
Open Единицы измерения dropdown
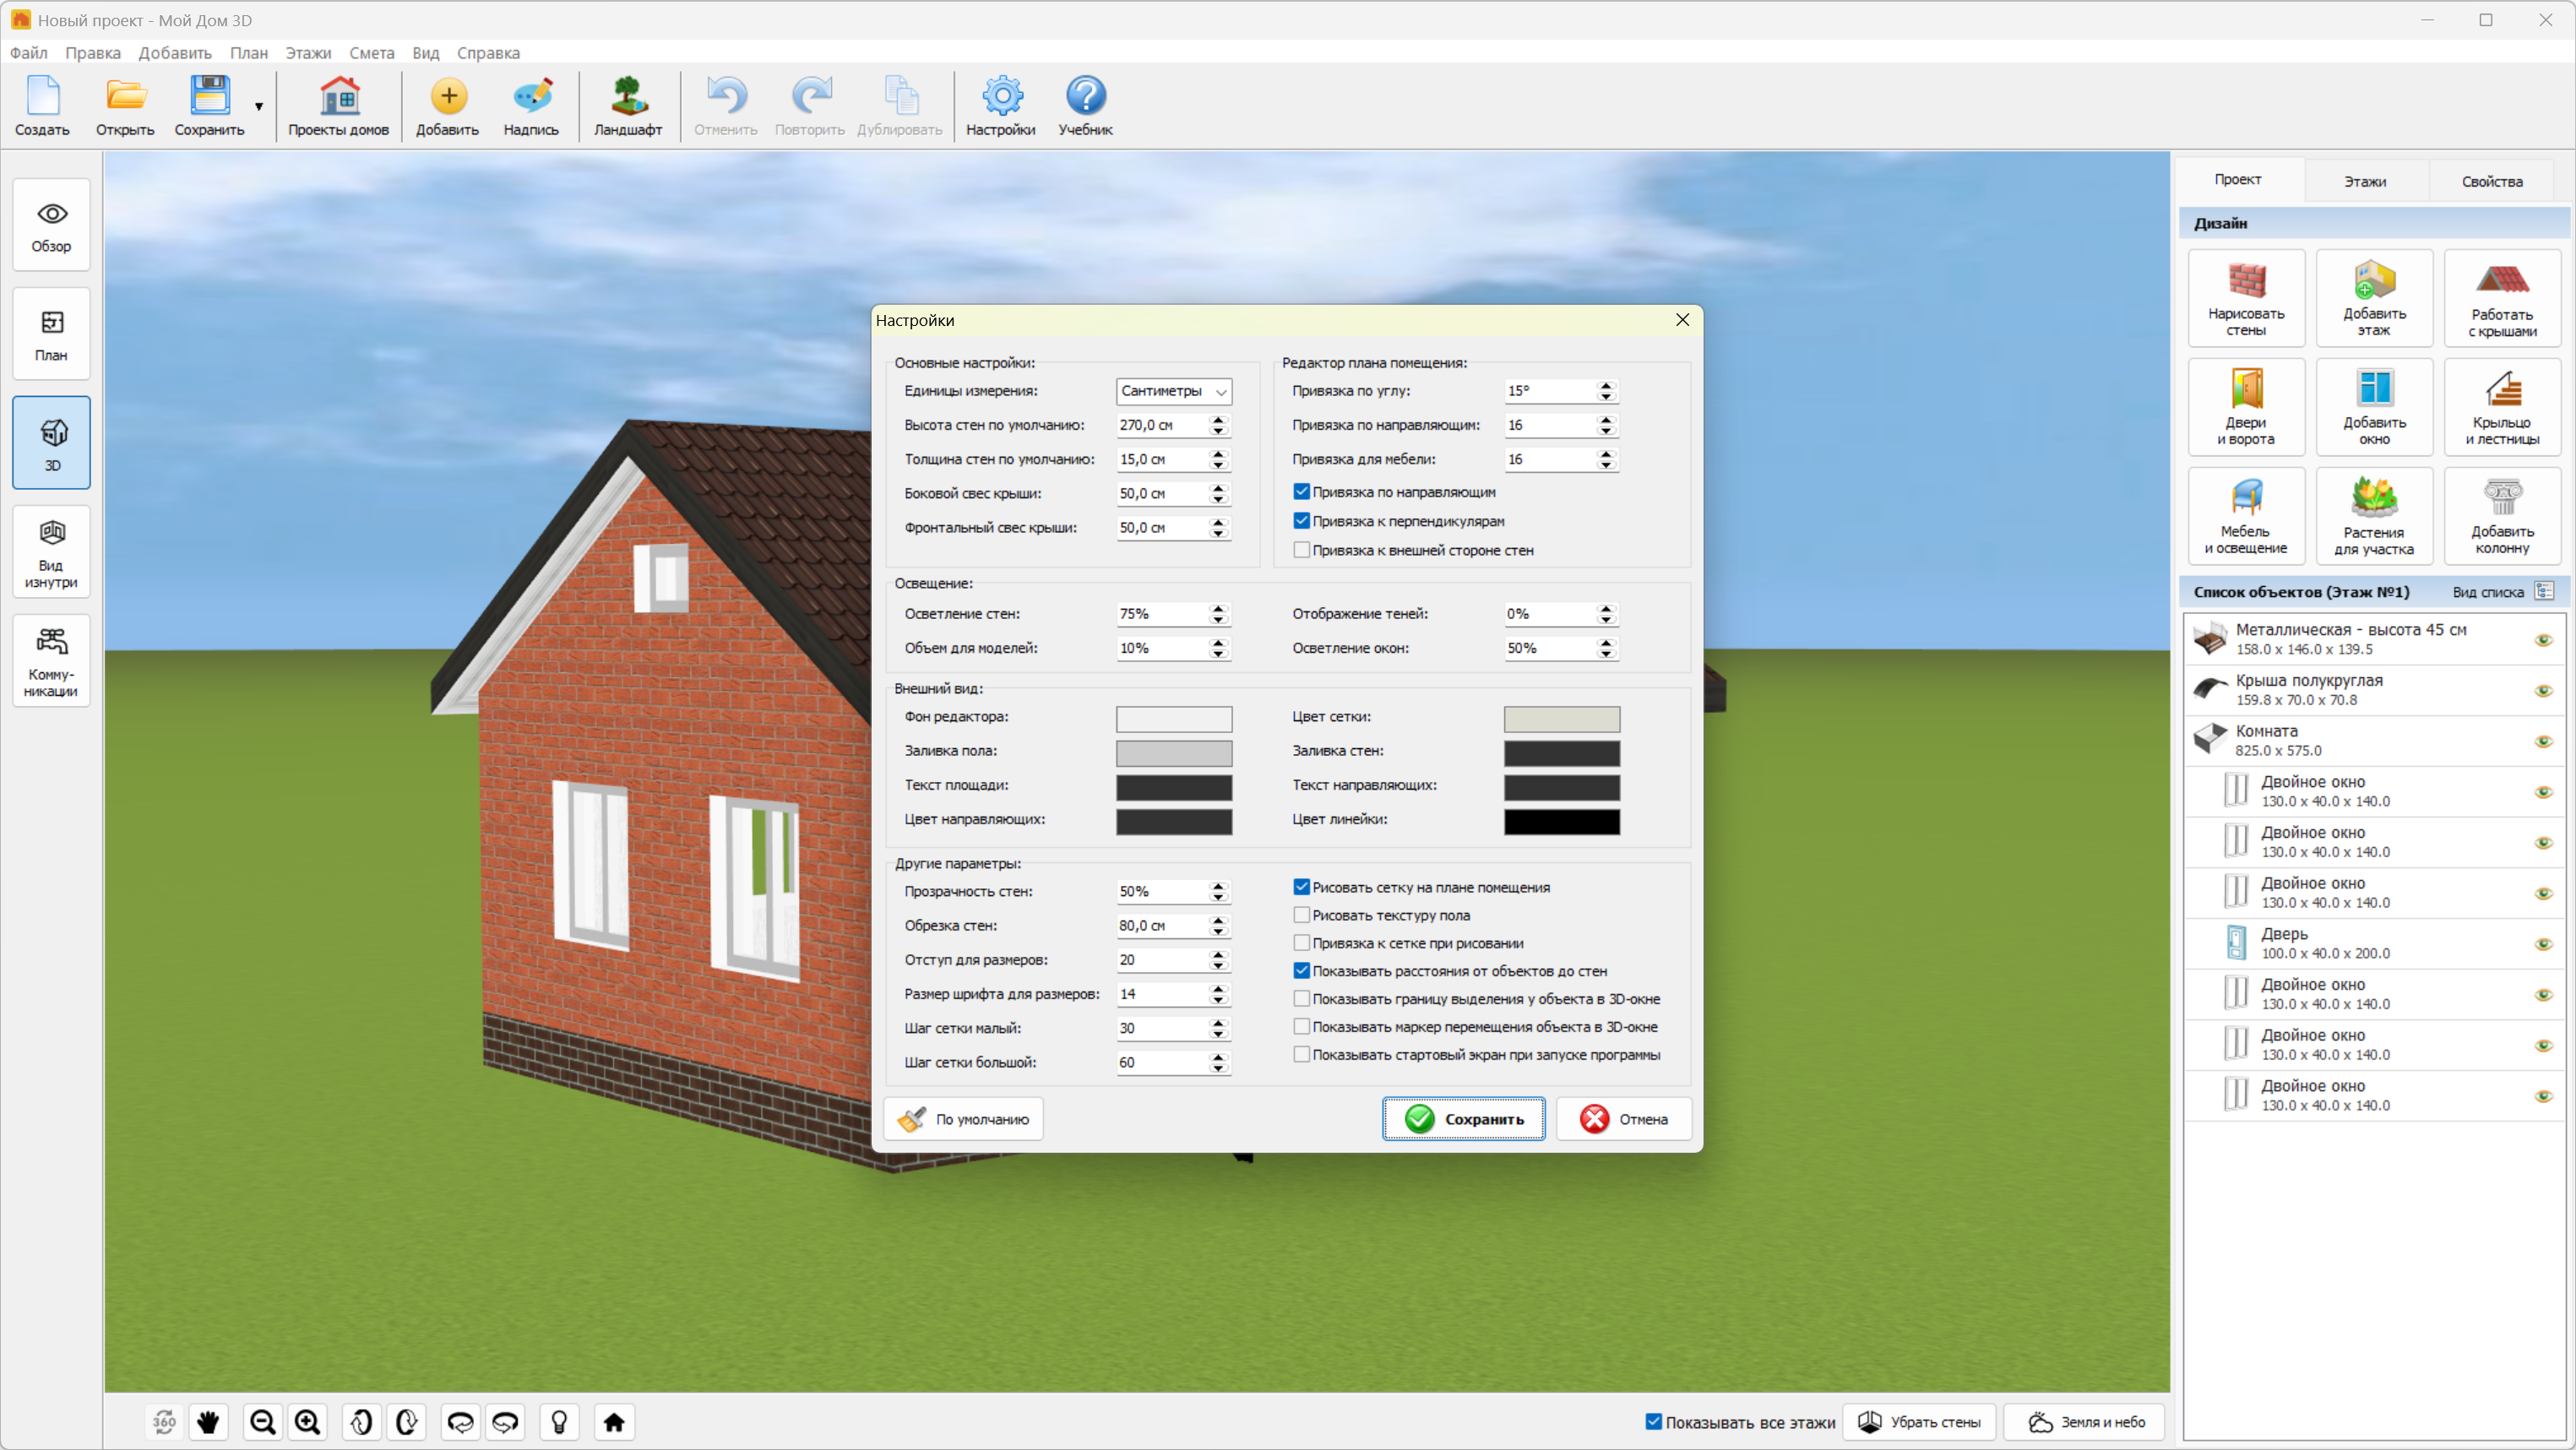coord(1173,391)
